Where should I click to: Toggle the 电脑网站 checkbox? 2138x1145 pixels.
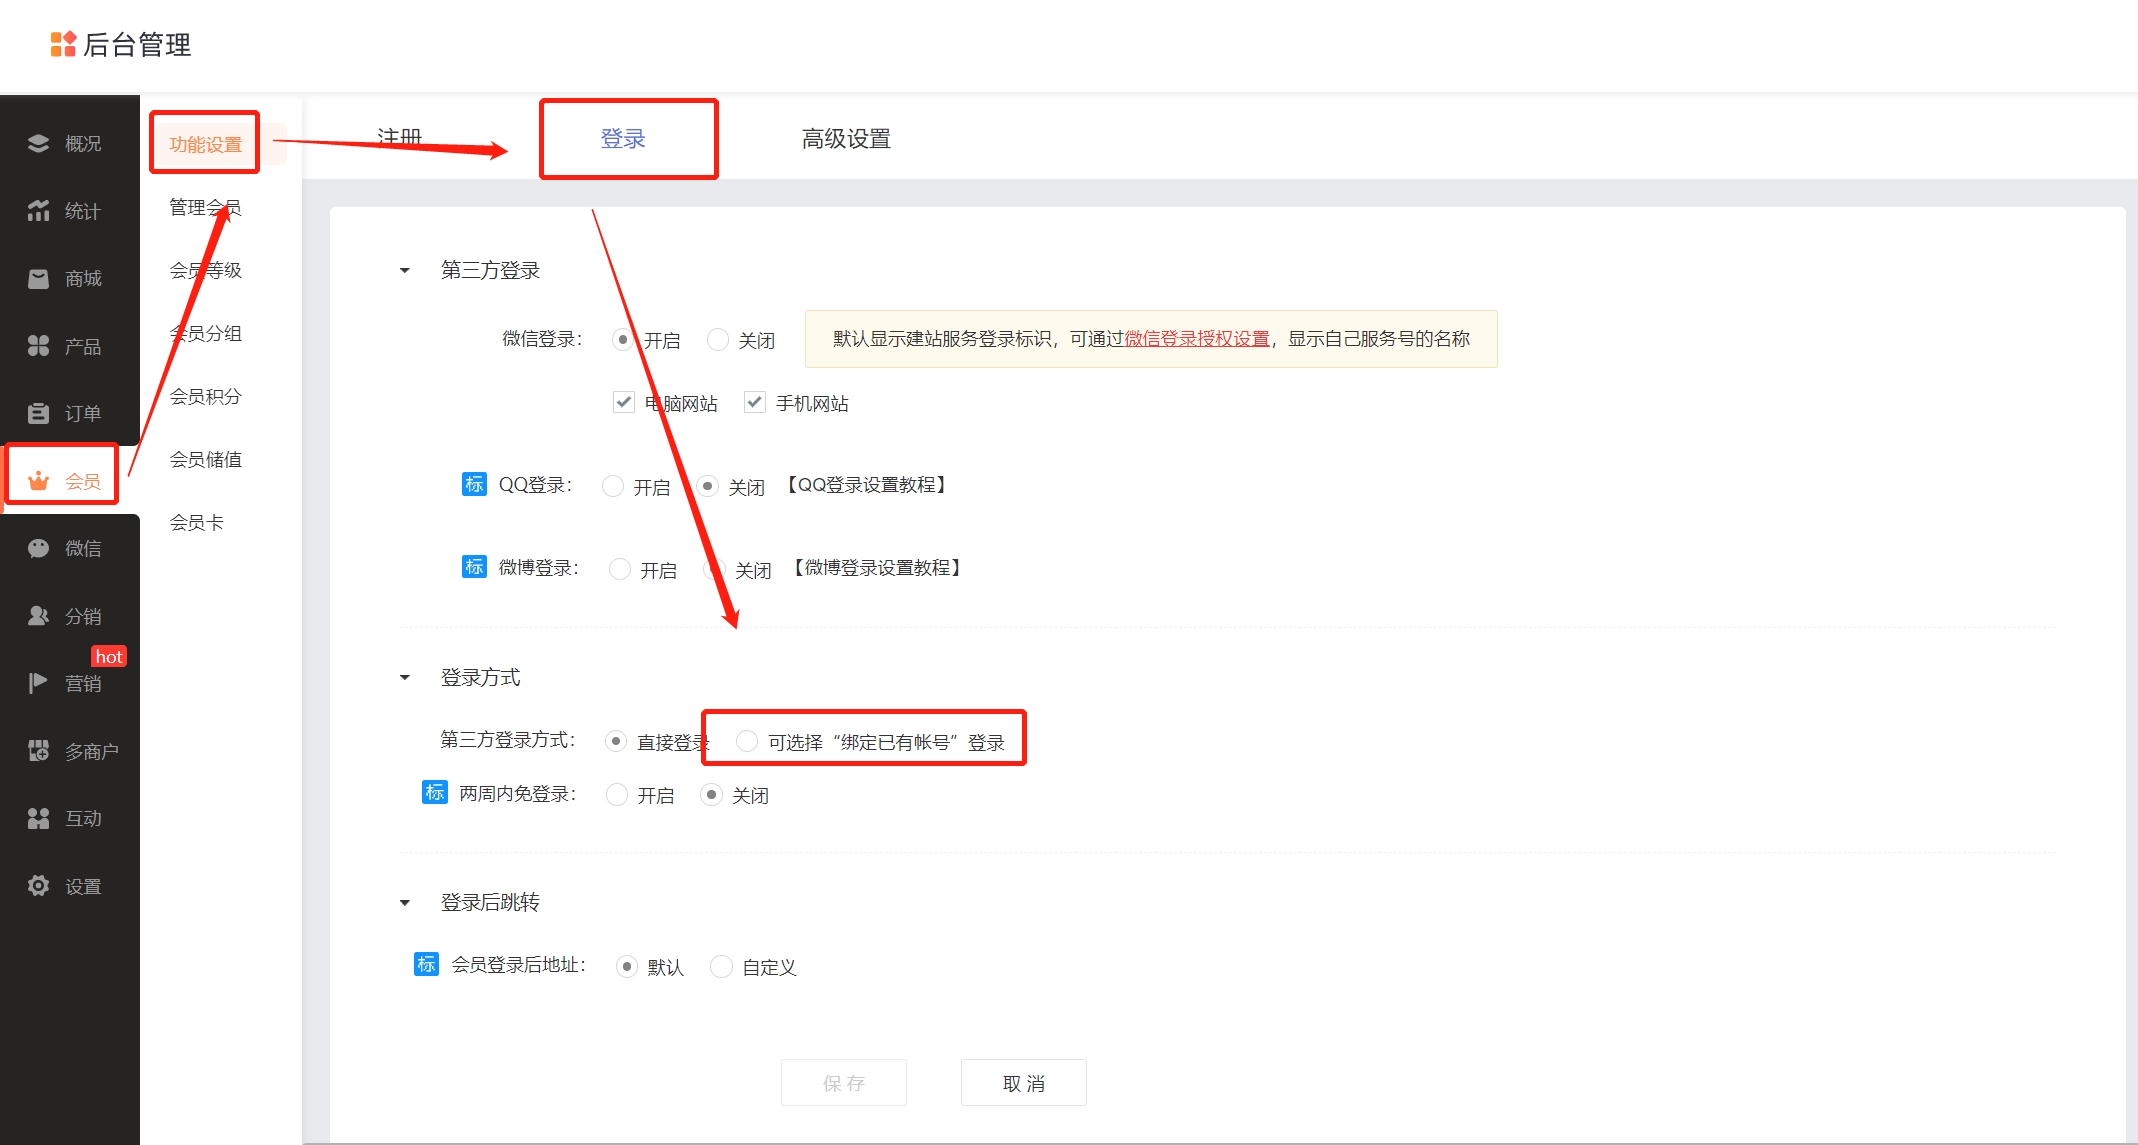pos(623,402)
